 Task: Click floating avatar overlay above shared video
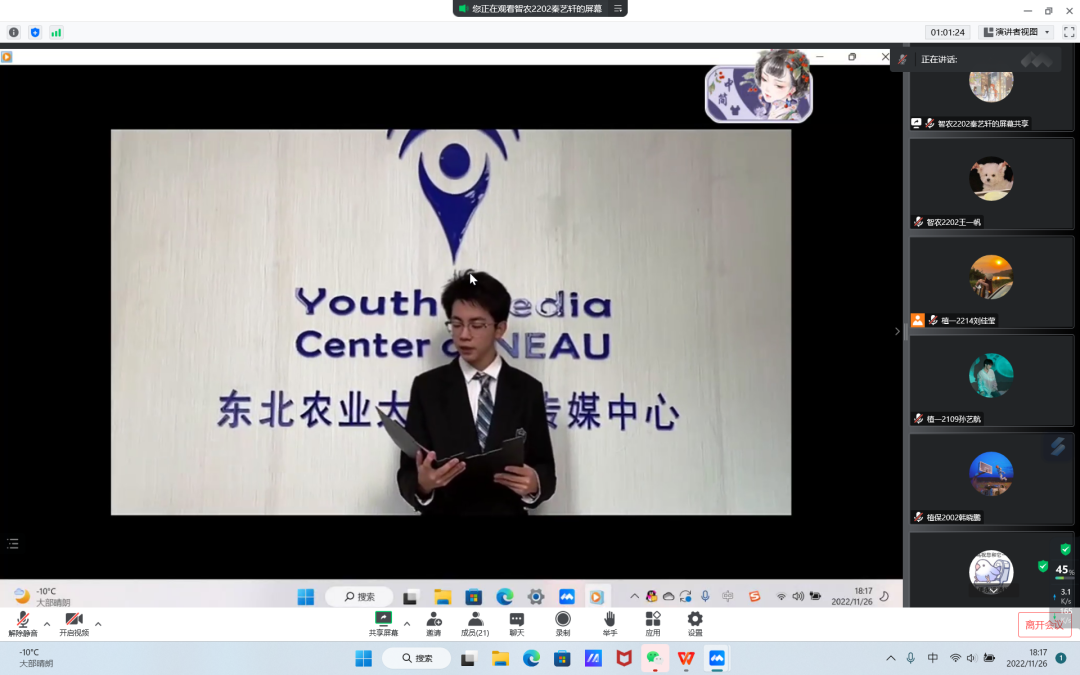[759, 86]
